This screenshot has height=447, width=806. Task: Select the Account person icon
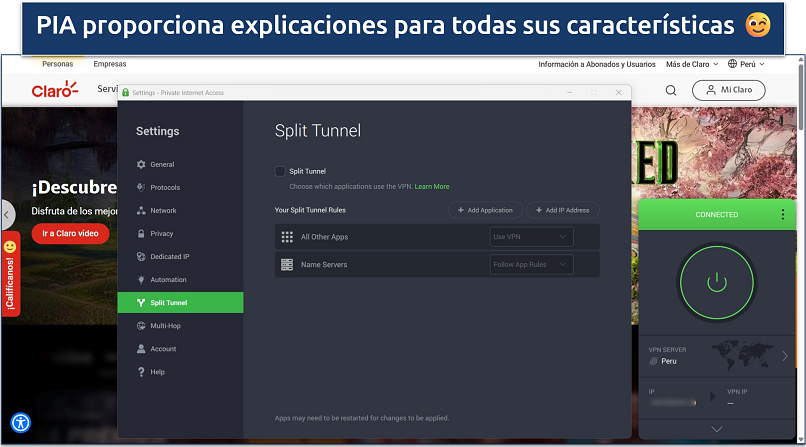[x=141, y=349]
